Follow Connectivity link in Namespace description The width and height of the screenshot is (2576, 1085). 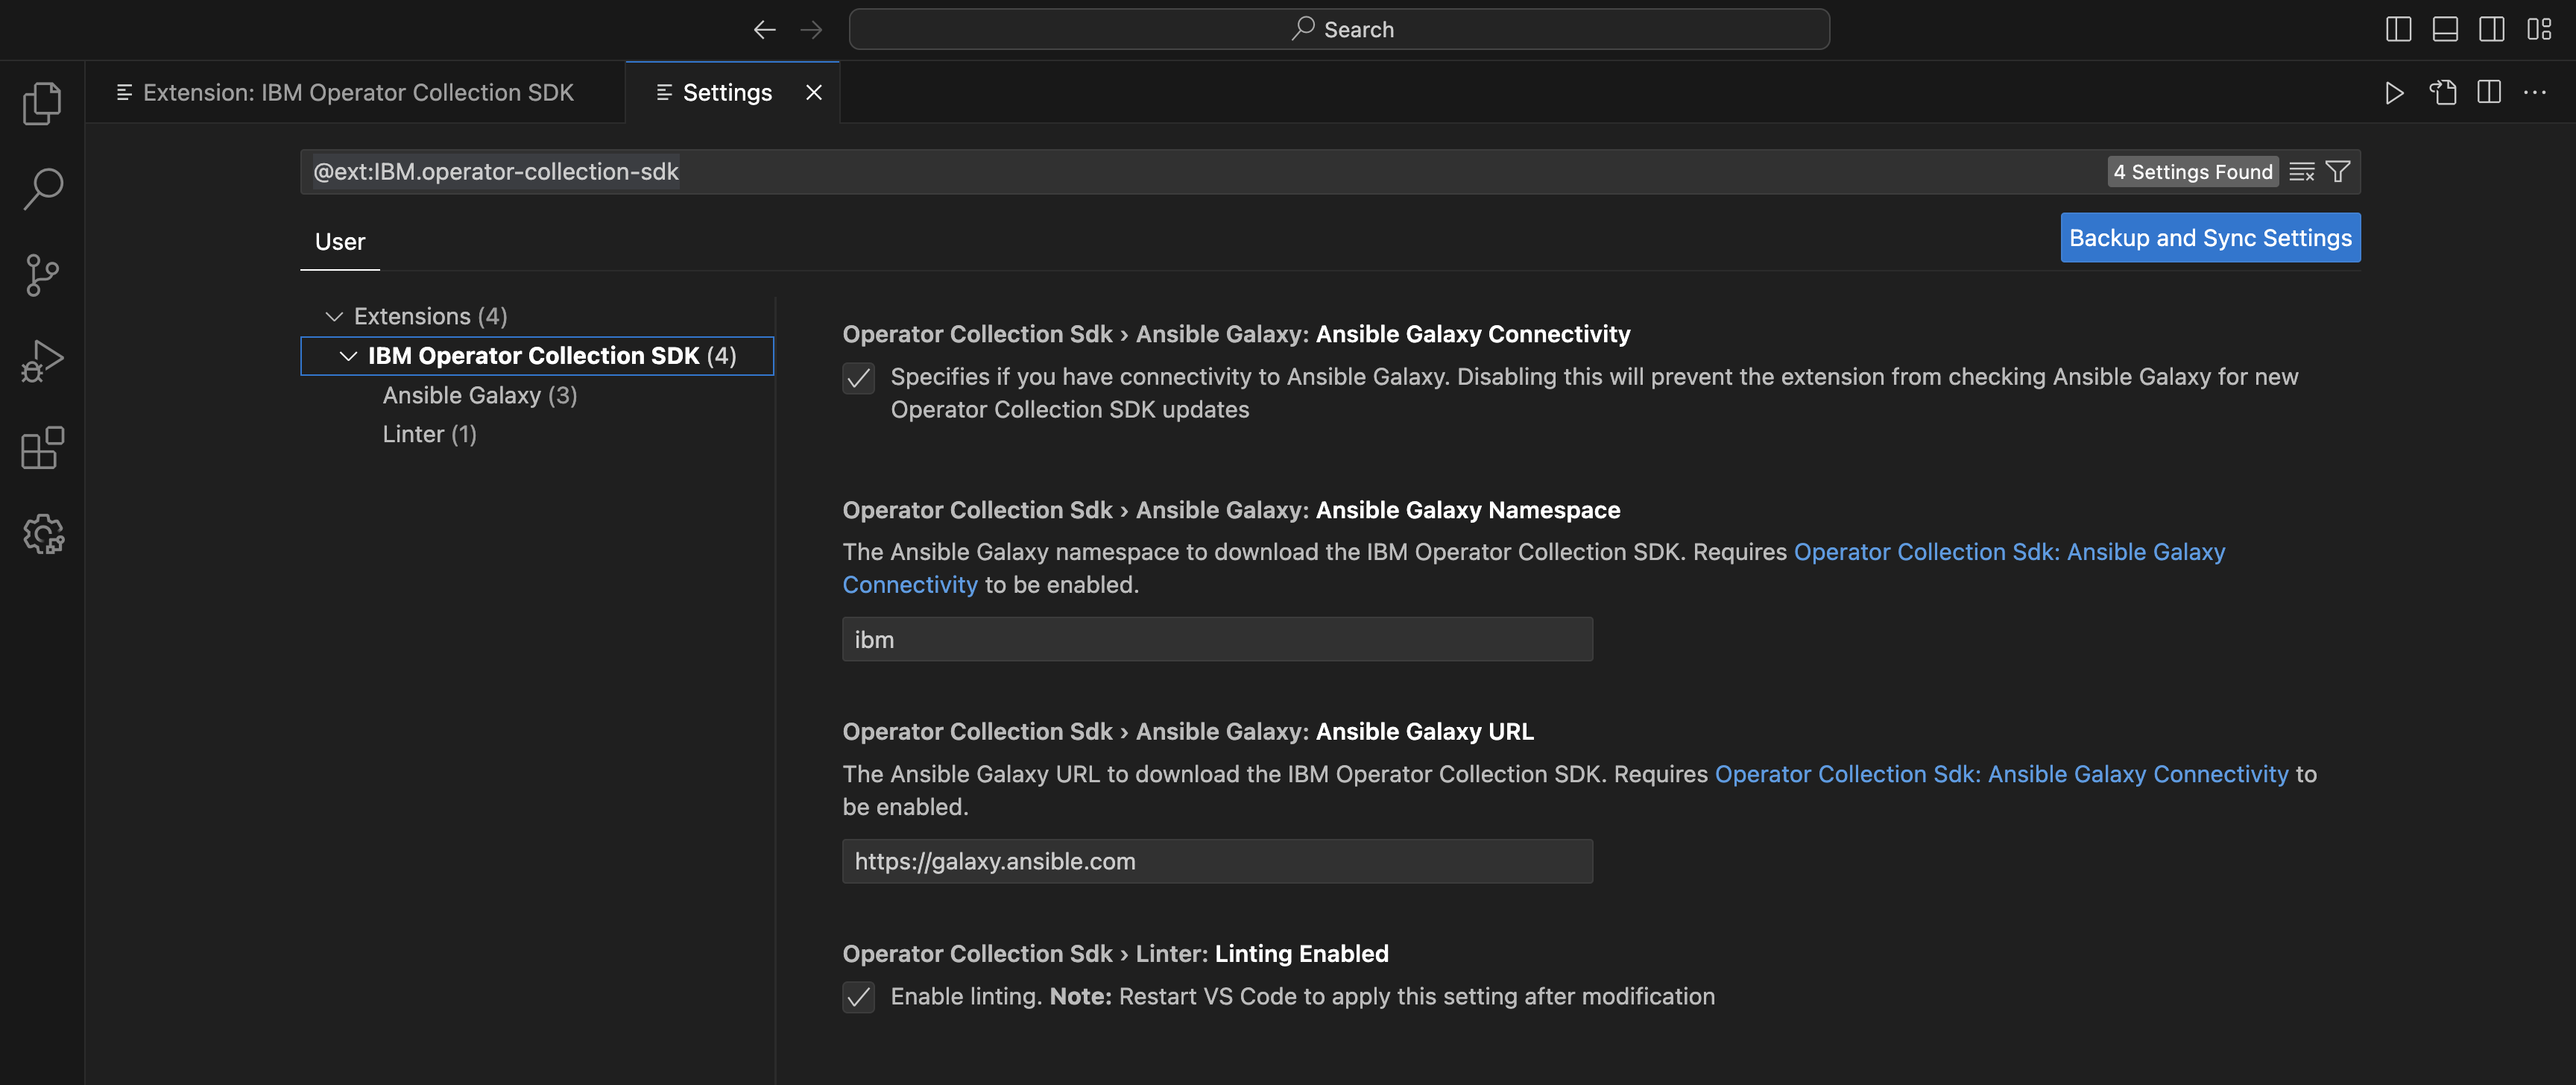coord(1534,568)
